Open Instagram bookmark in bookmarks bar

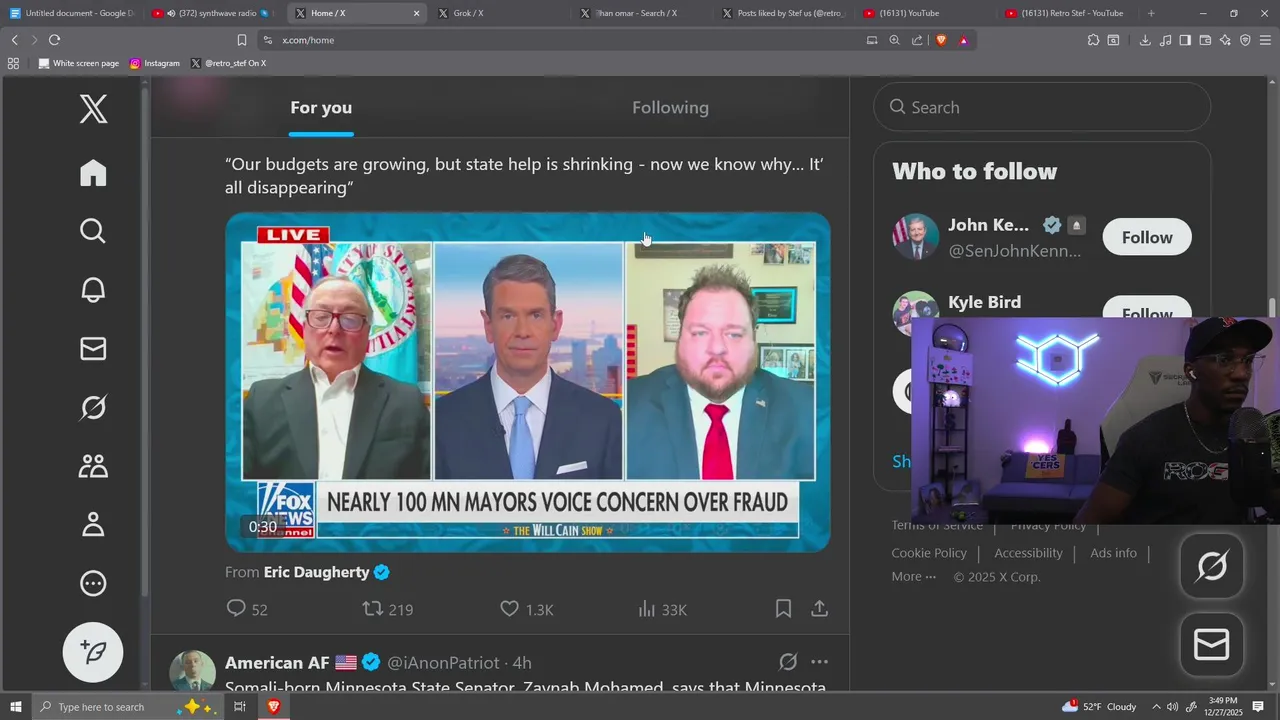pyautogui.click(x=155, y=63)
